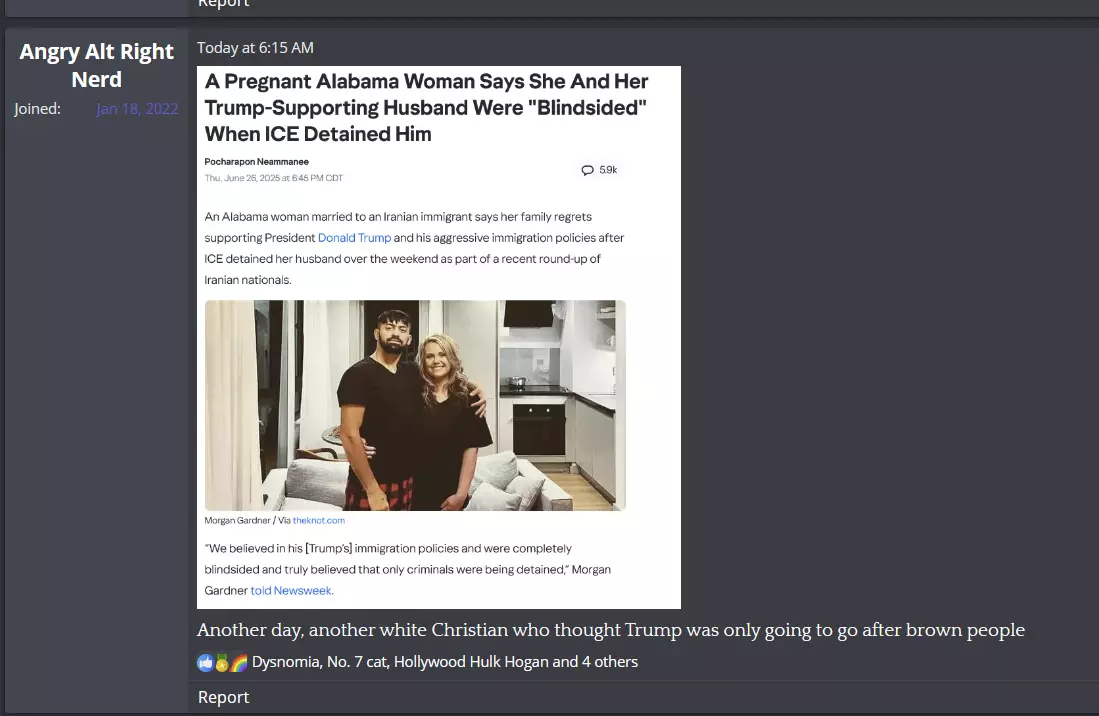The image size is (1099, 716).
Task: Open the theknot.com photo credit link
Action: click(x=319, y=521)
